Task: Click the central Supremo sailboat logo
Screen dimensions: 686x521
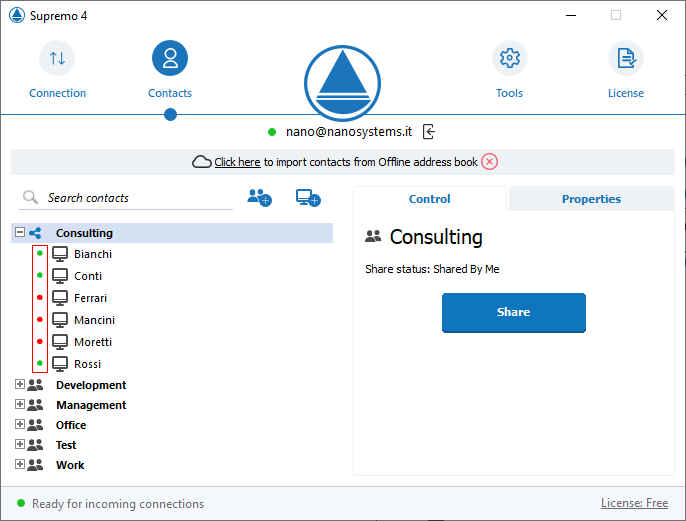Action: [x=343, y=83]
